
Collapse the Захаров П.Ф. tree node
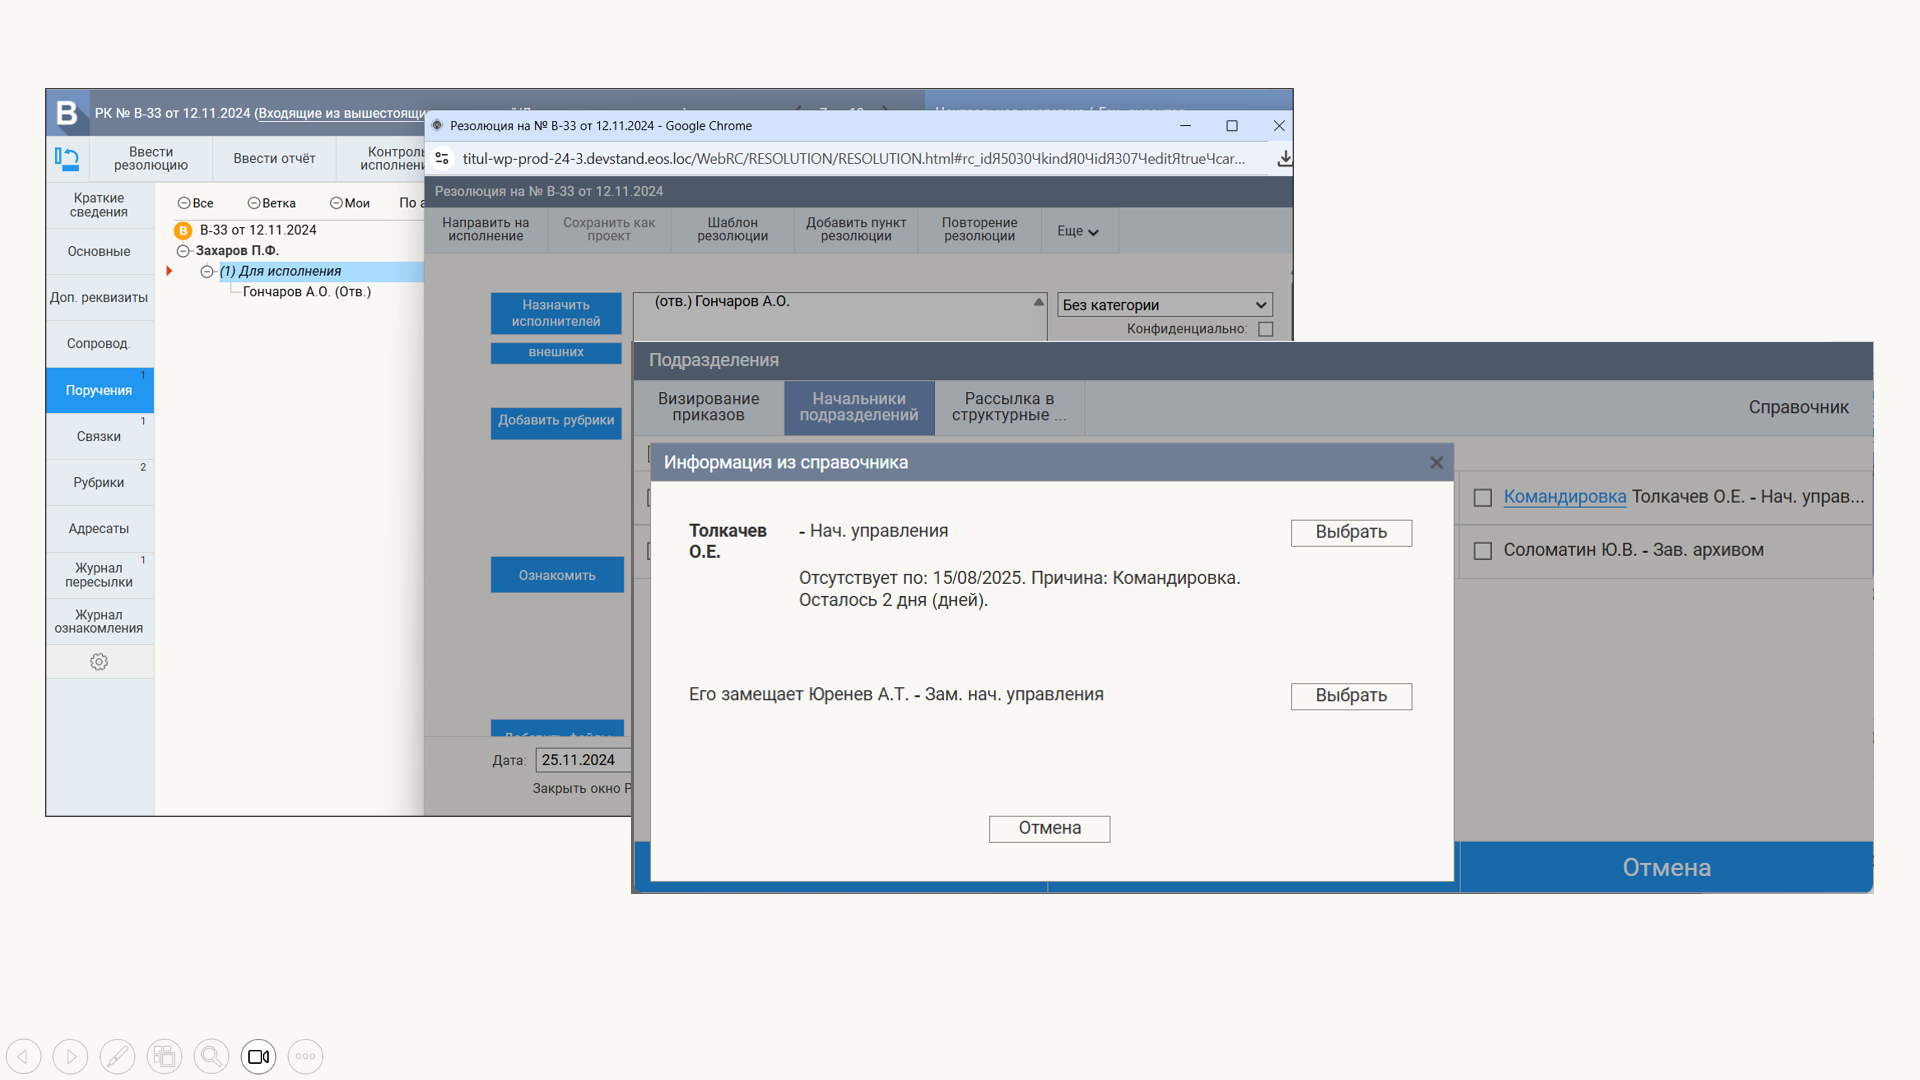pyautogui.click(x=183, y=251)
